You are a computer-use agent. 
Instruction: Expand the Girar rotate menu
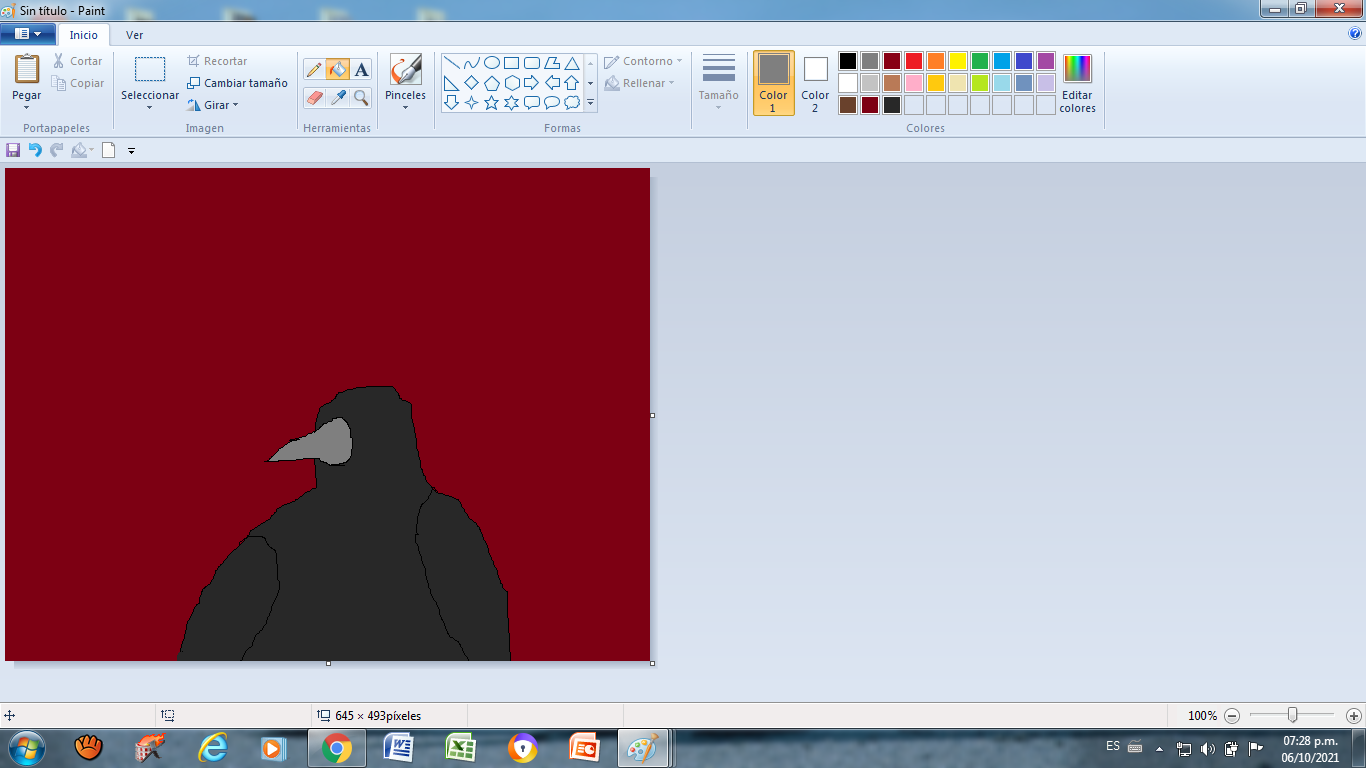tap(236, 105)
